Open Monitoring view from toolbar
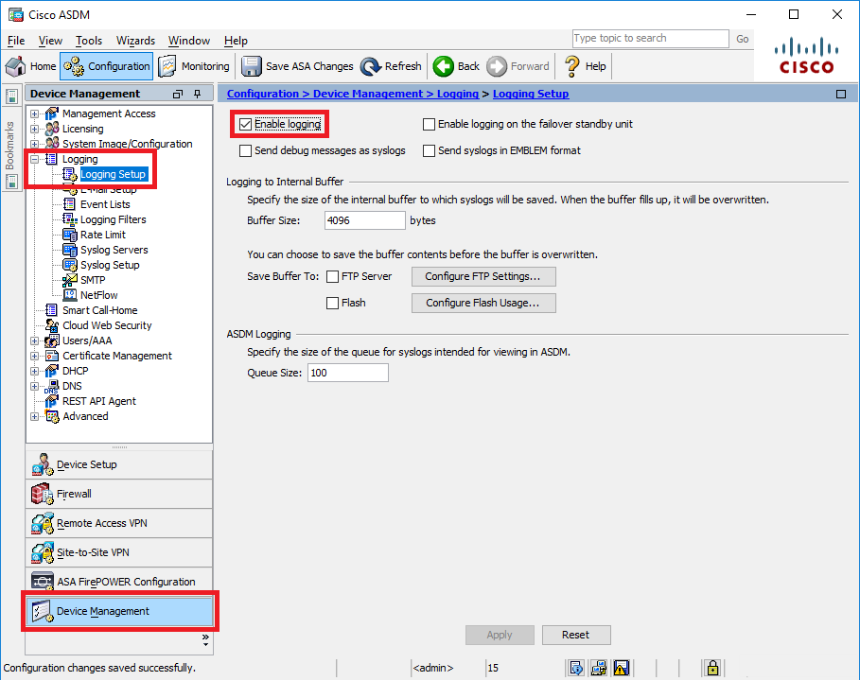The image size is (860, 680). click(x=168, y=66)
